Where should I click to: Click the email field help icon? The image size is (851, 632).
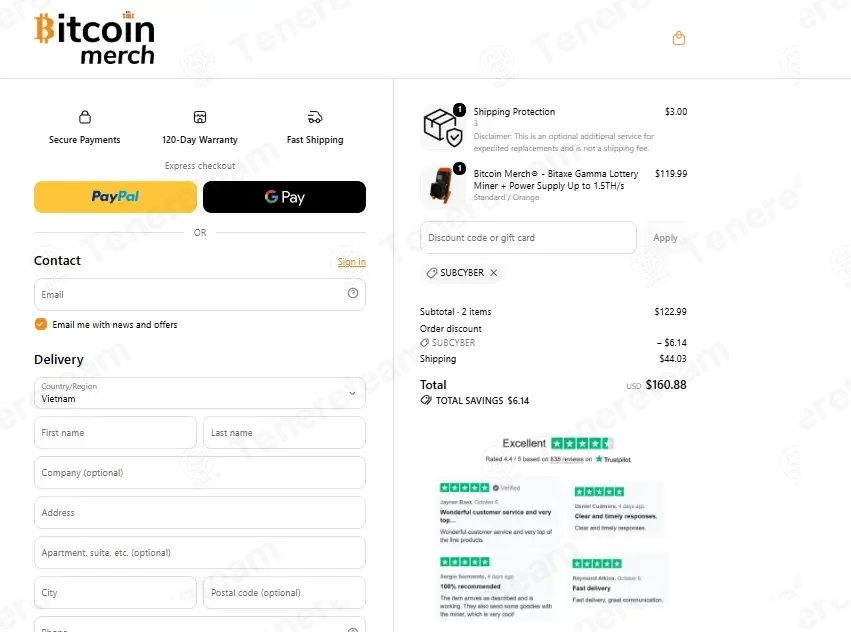353,293
